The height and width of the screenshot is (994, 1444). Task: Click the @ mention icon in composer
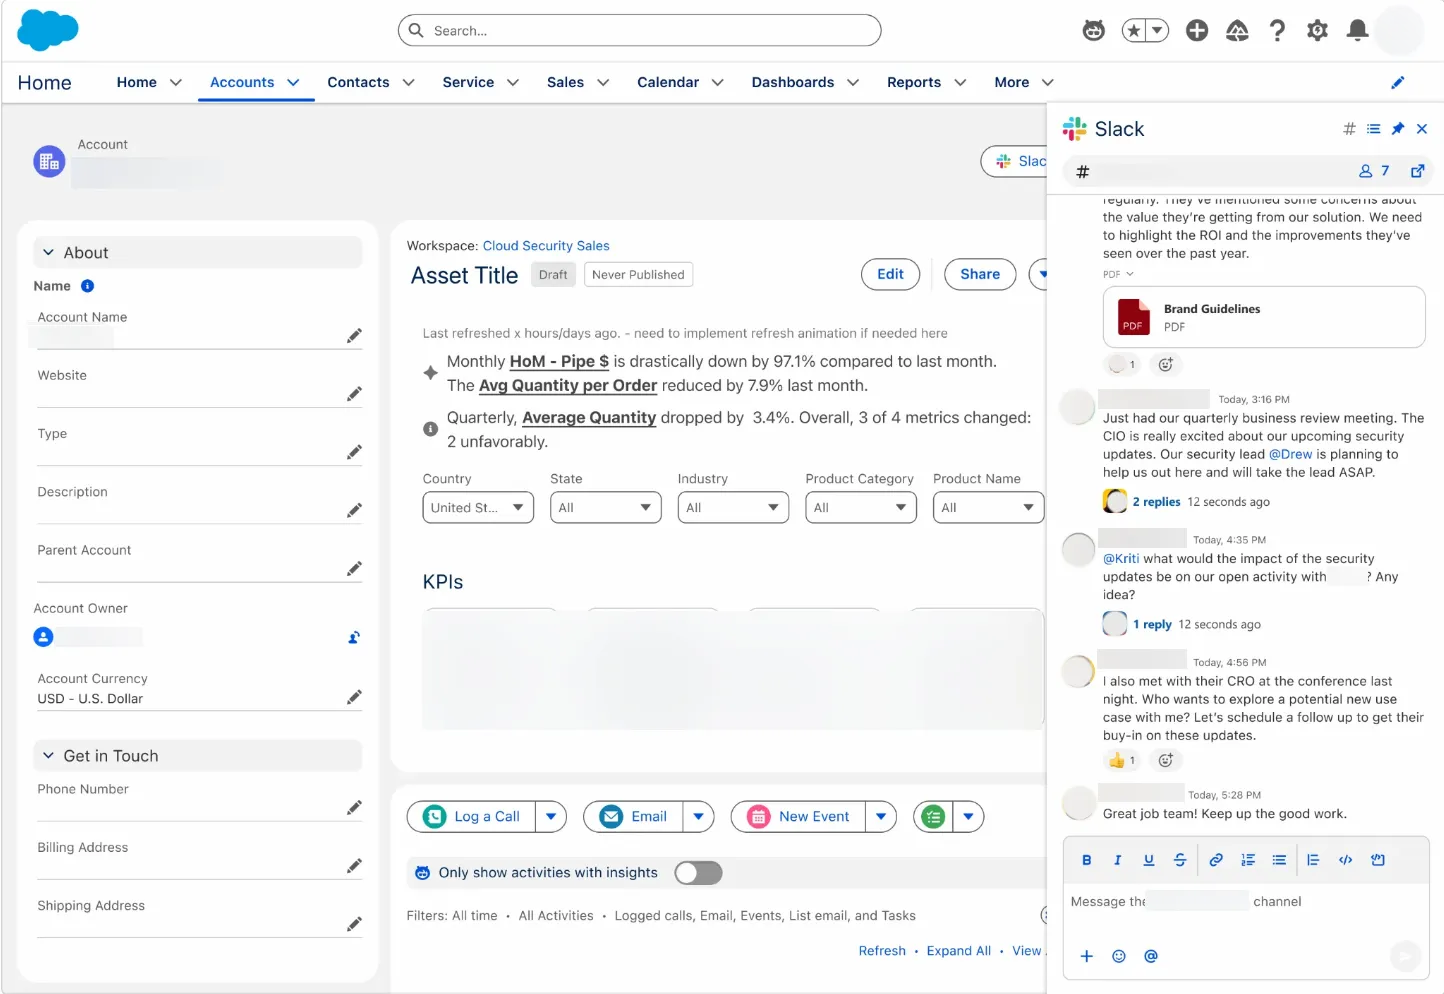pyautogui.click(x=1151, y=956)
